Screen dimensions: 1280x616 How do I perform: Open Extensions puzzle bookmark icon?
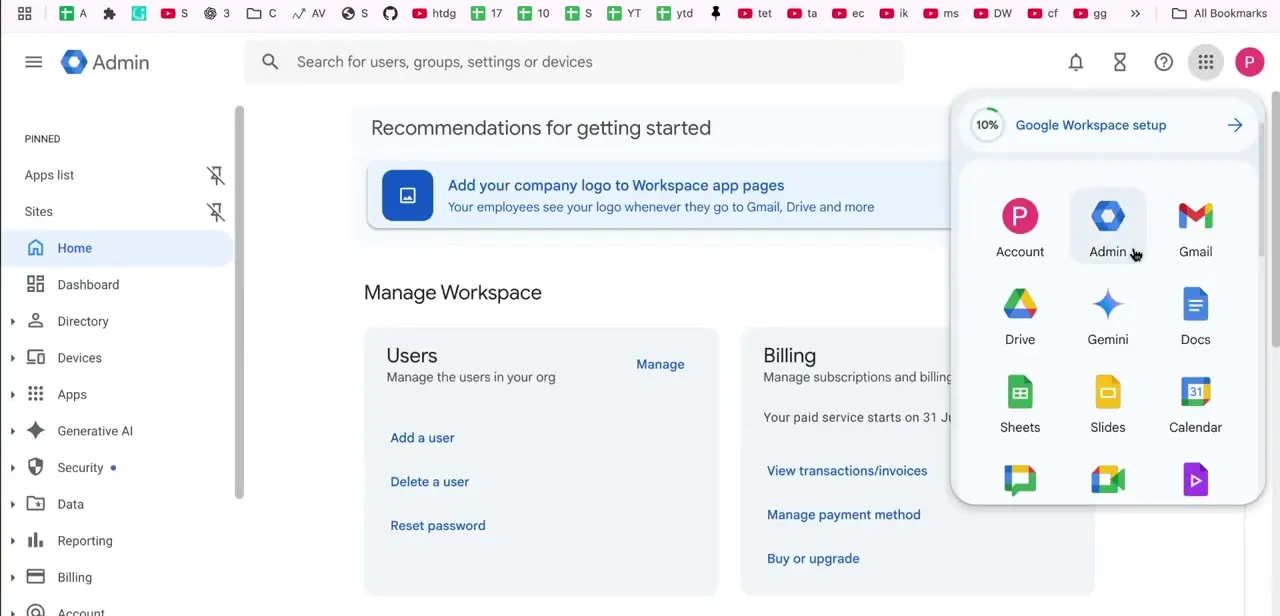tap(110, 13)
